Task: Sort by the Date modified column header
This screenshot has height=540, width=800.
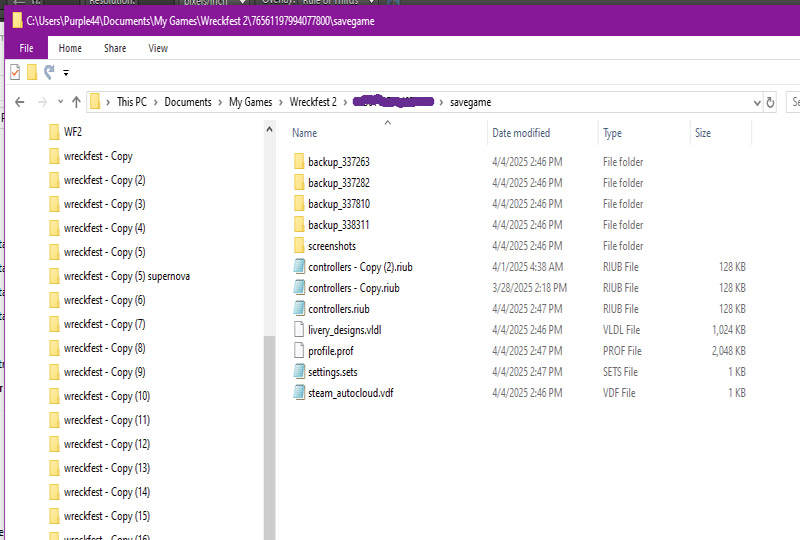Action: pos(521,133)
